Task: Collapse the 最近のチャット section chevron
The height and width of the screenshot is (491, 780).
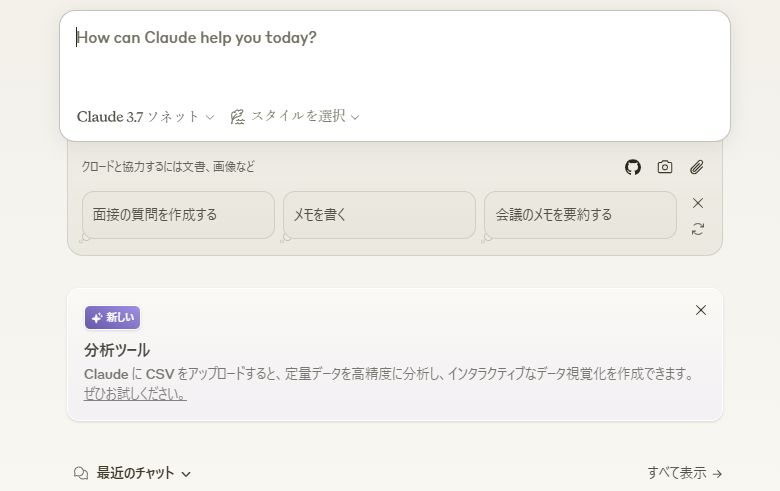Action: [186, 474]
